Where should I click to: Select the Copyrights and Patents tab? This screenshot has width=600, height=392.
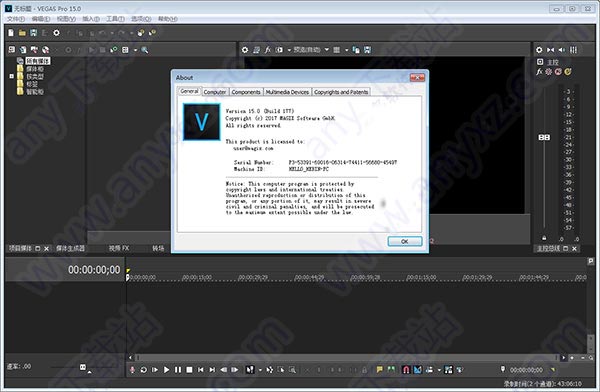[341, 92]
